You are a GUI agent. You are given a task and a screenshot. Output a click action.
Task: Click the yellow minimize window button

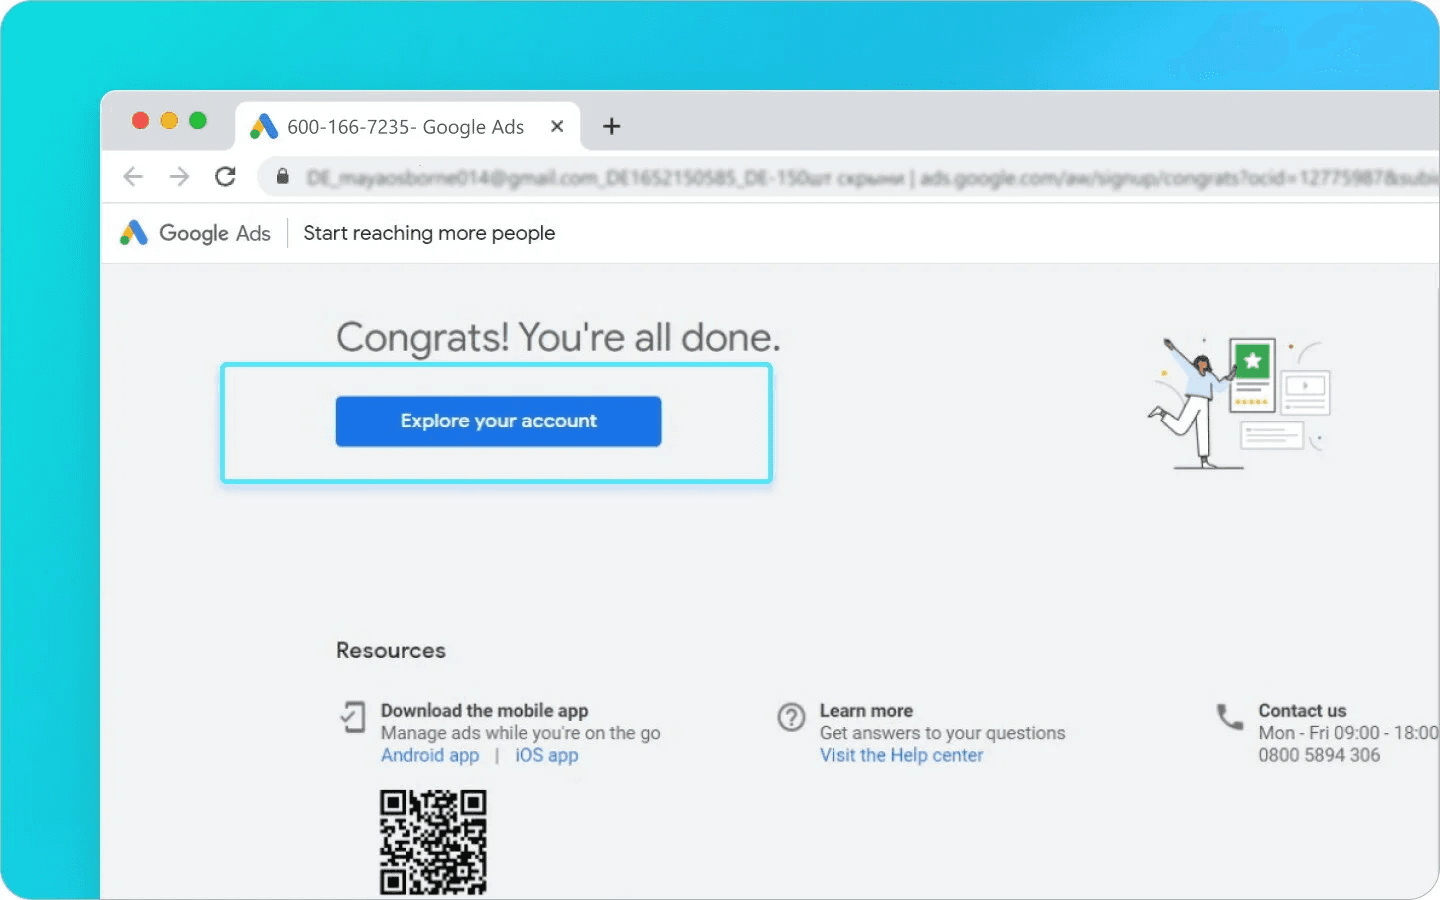[169, 120]
